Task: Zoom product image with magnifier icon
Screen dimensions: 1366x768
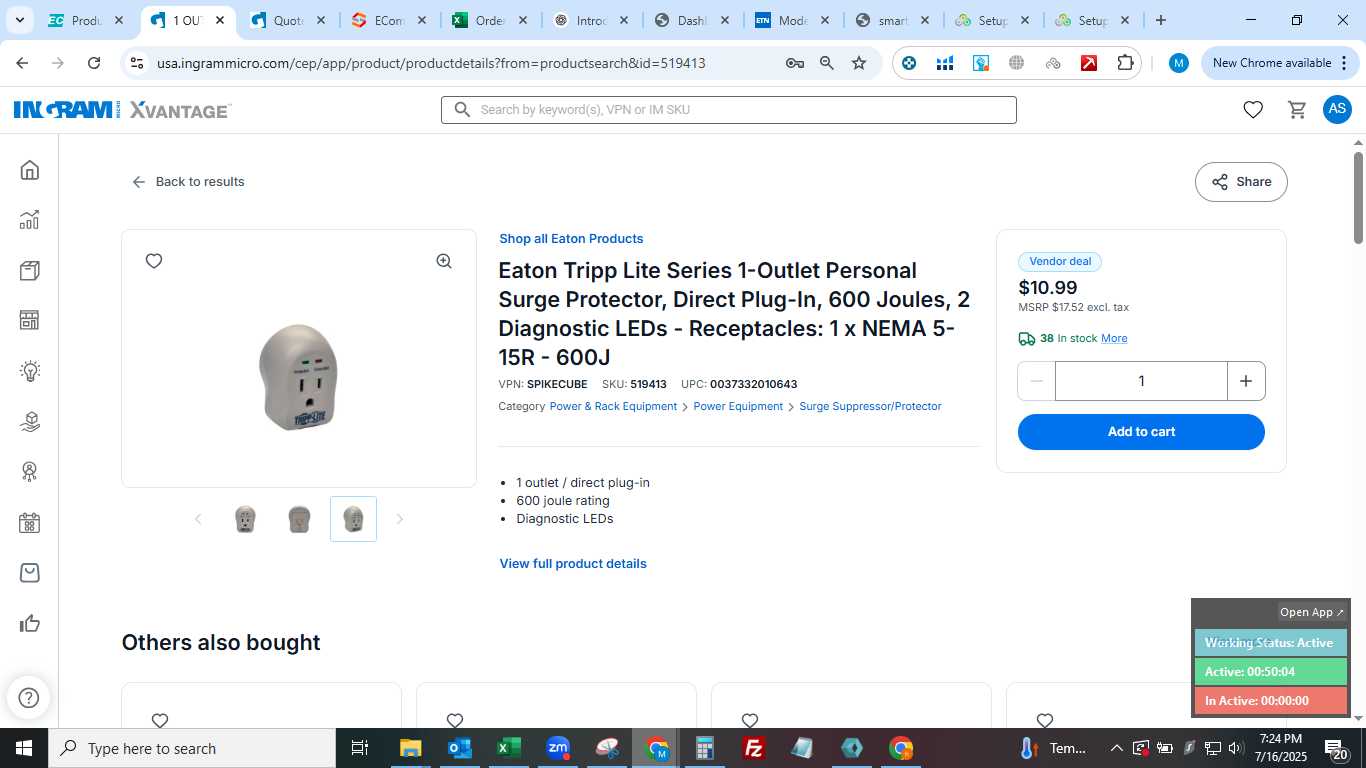Action: (444, 261)
